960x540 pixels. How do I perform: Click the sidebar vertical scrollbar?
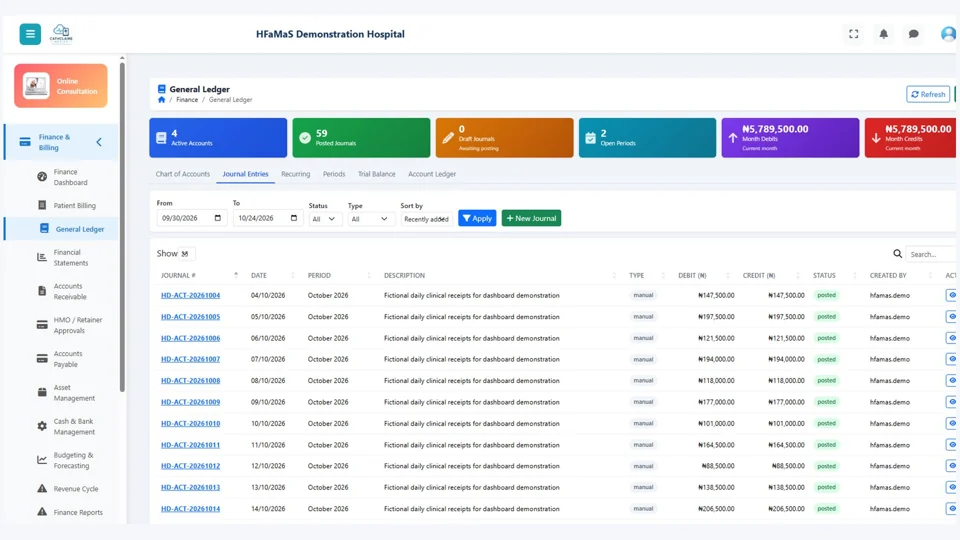pos(122,227)
